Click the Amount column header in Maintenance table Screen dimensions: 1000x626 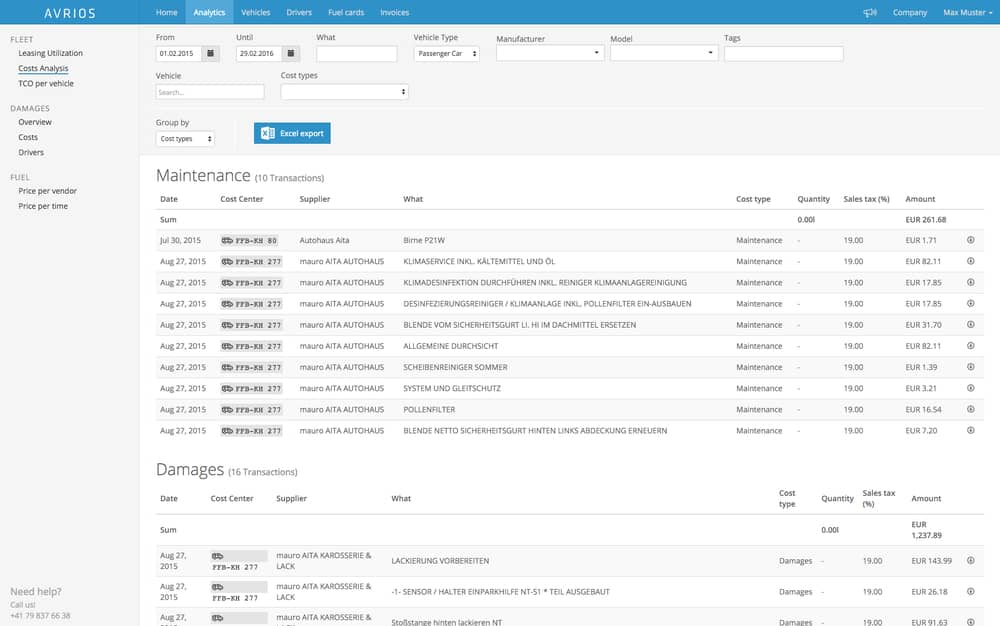pos(920,199)
